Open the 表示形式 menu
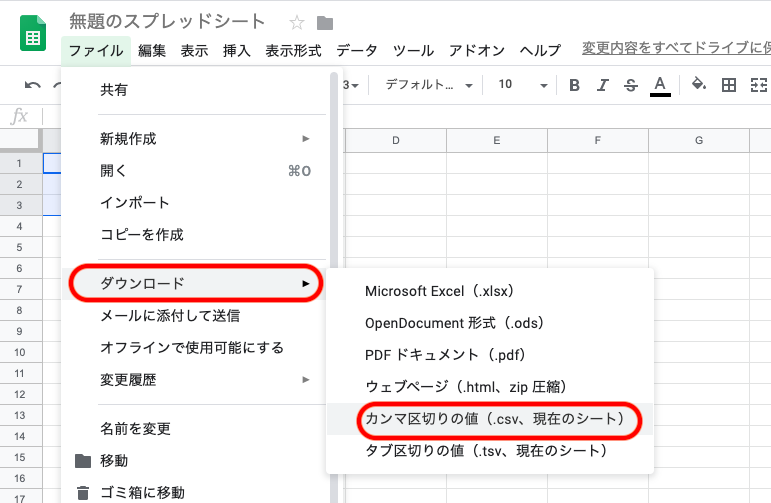Viewport: 771px width, 503px height. (x=294, y=51)
